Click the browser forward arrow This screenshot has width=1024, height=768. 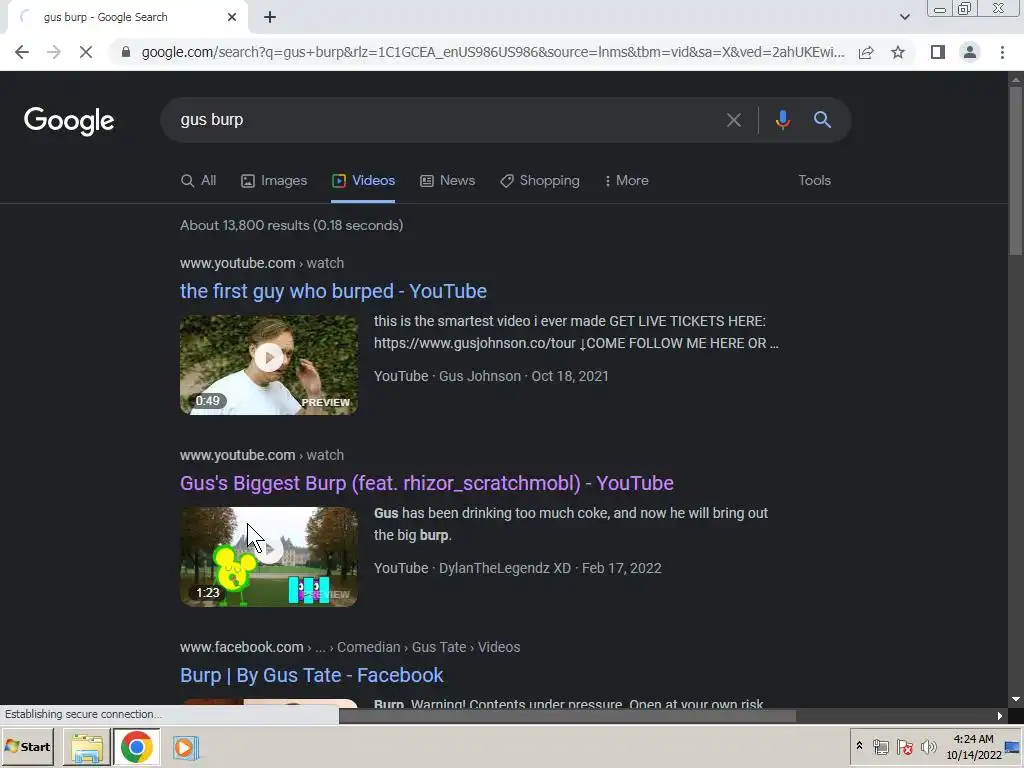click(x=54, y=52)
